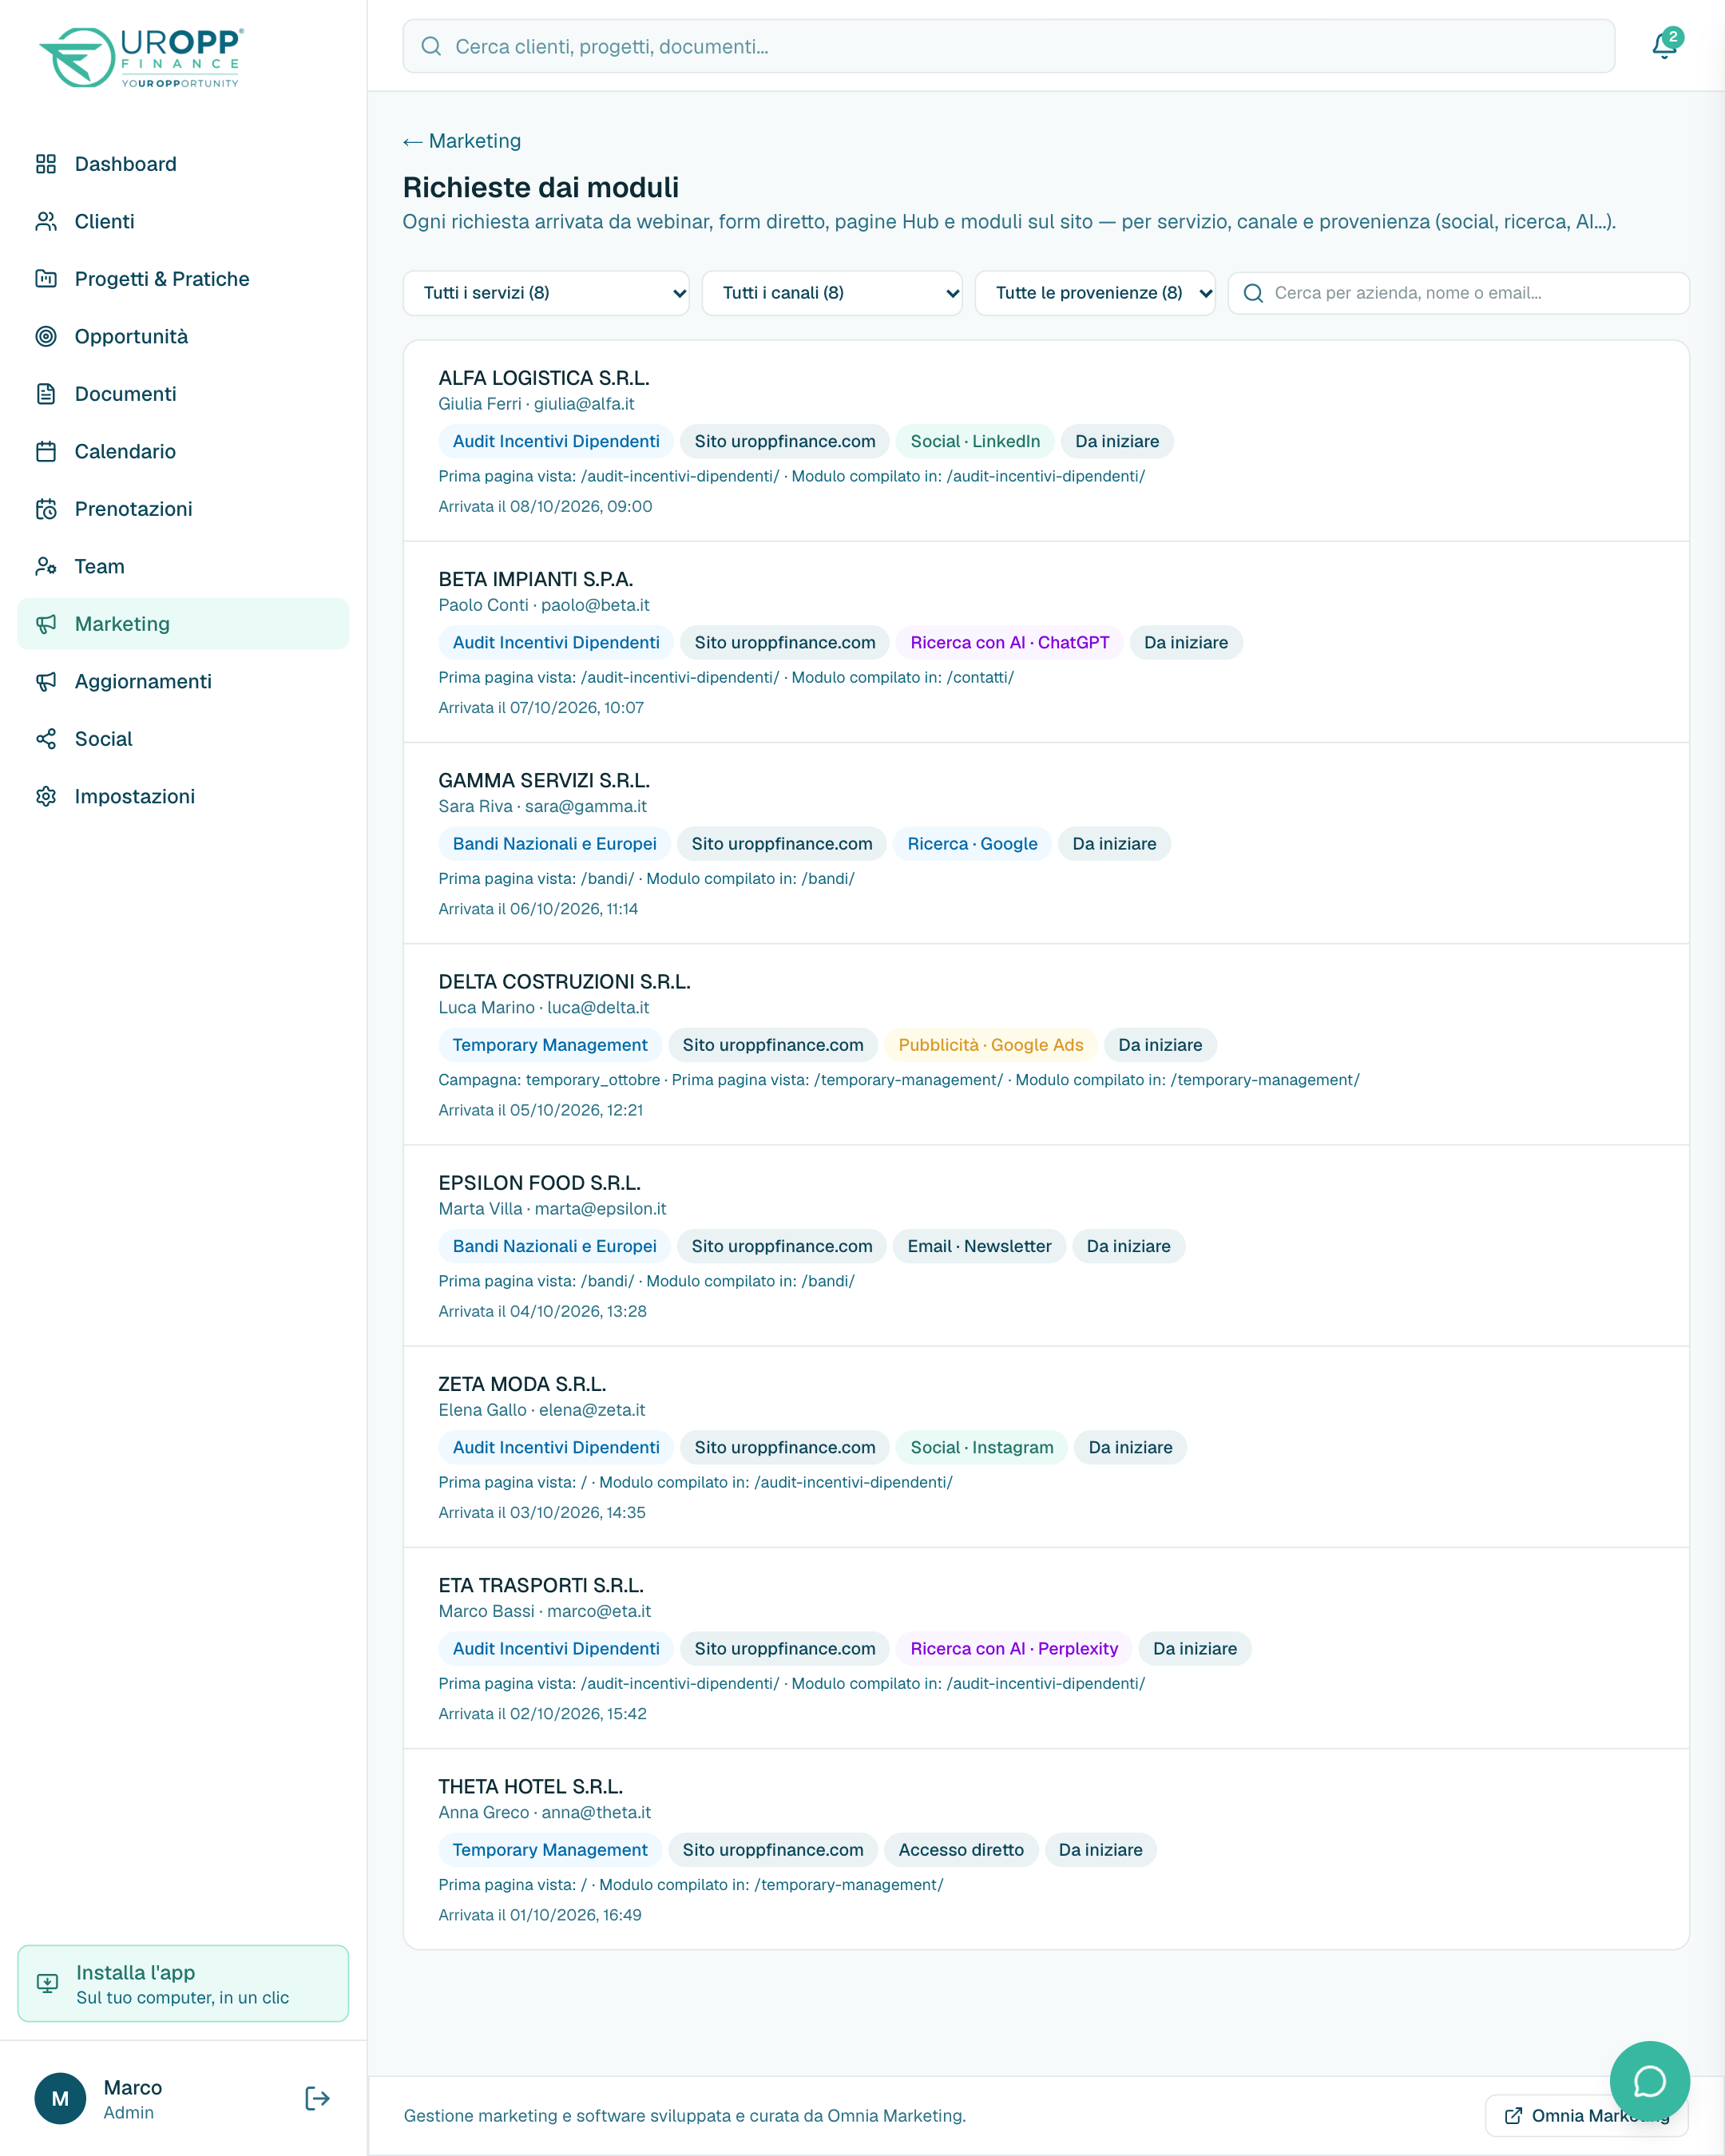
Task: Click the Social share icon
Action: click(46, 739)
